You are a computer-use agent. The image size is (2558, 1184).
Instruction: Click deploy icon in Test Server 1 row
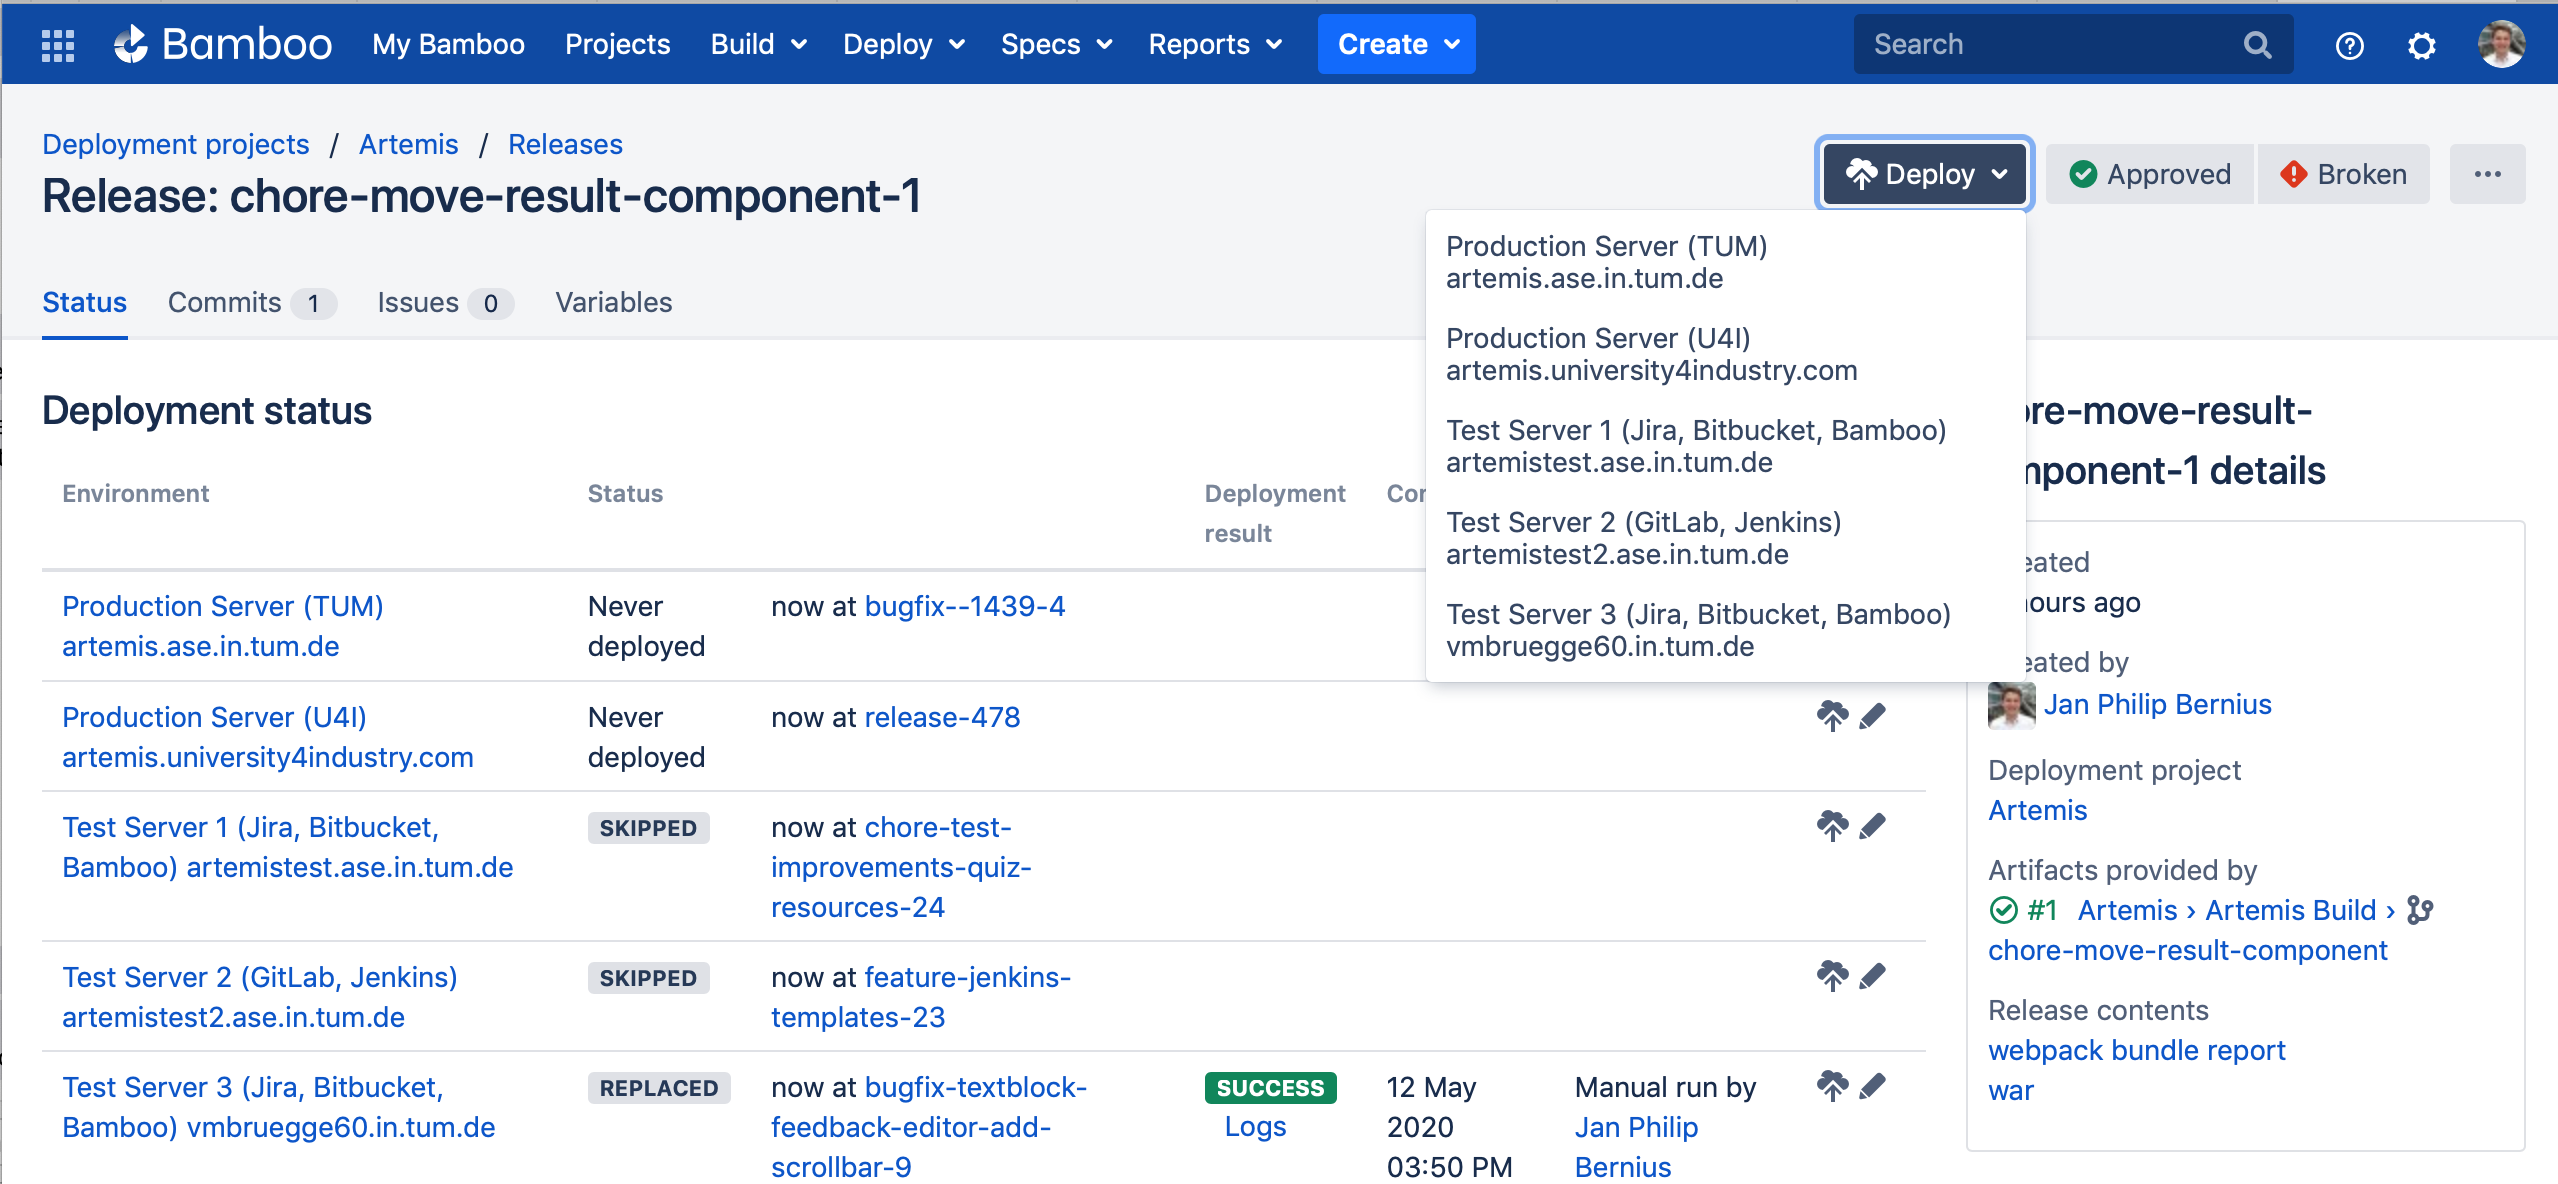pyautogui.click(x=1832, y=826)
